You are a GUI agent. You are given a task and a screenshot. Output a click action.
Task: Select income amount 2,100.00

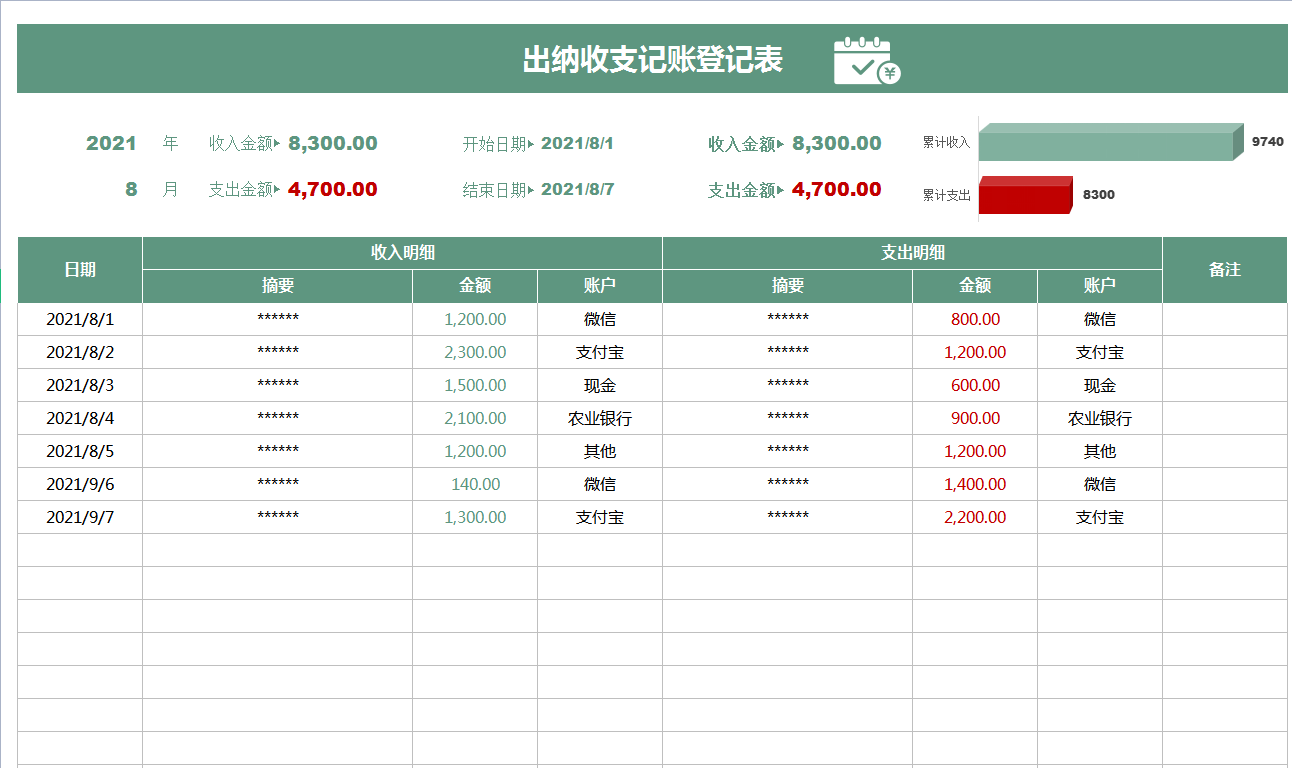475,418
